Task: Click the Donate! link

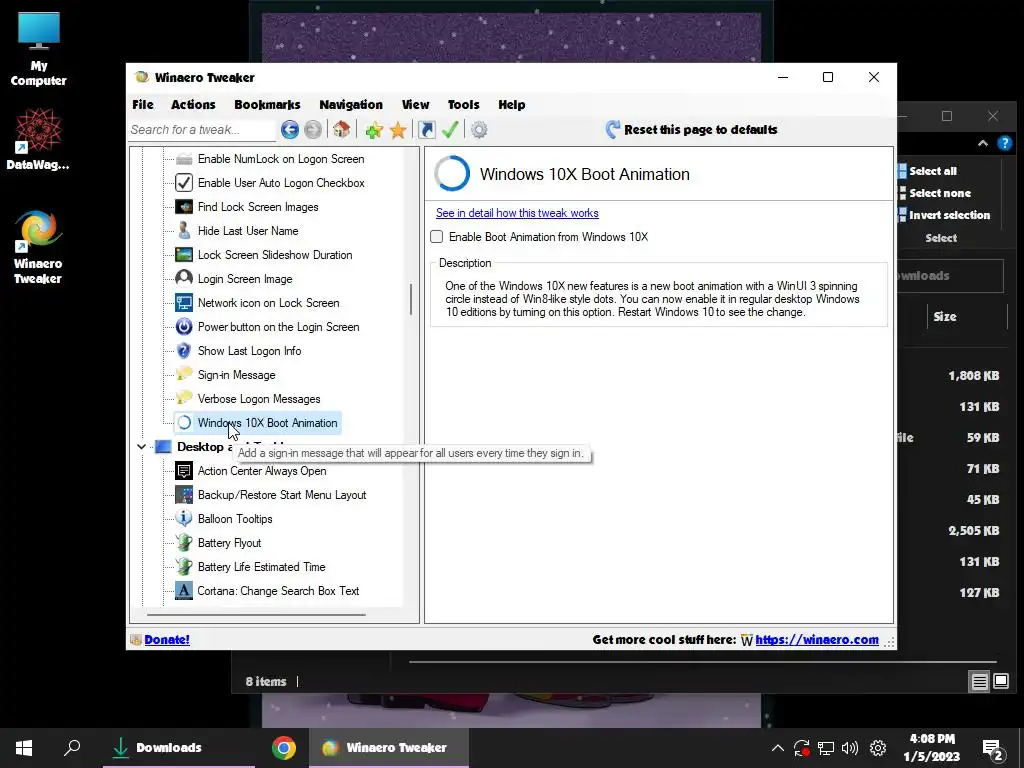Action: (x=167, y=639)
